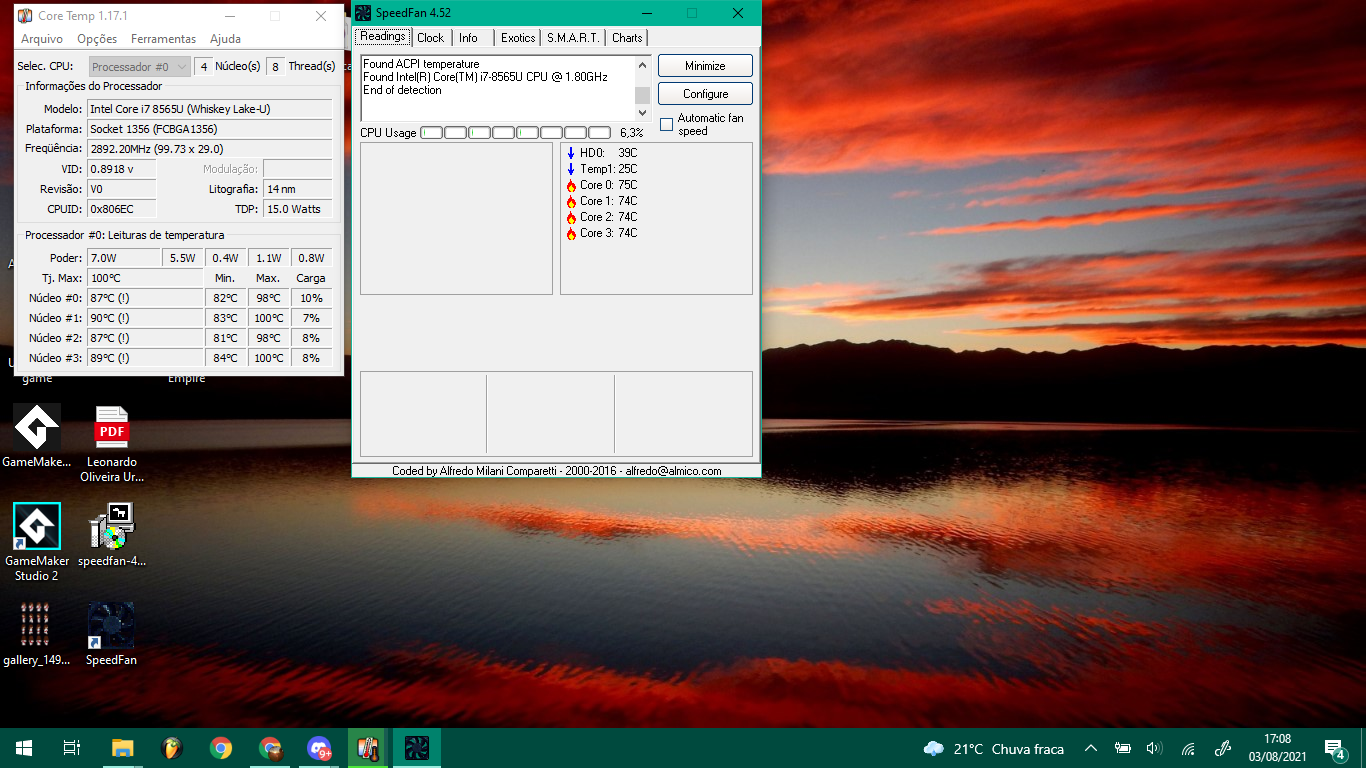Open File Explorer from the taskbar

[x=122, y=748]
